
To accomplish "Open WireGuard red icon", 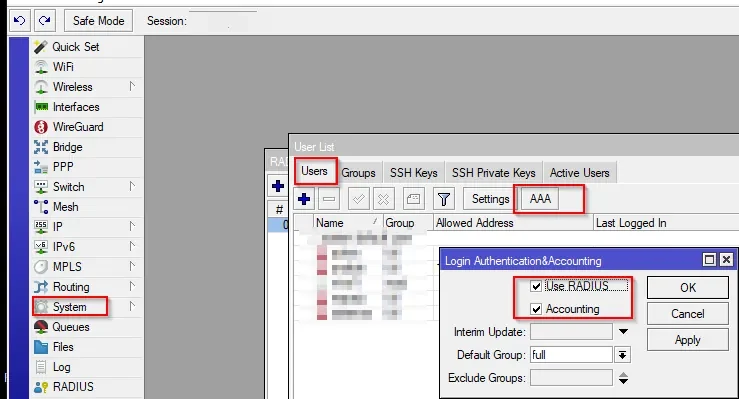I will [41, 127].
